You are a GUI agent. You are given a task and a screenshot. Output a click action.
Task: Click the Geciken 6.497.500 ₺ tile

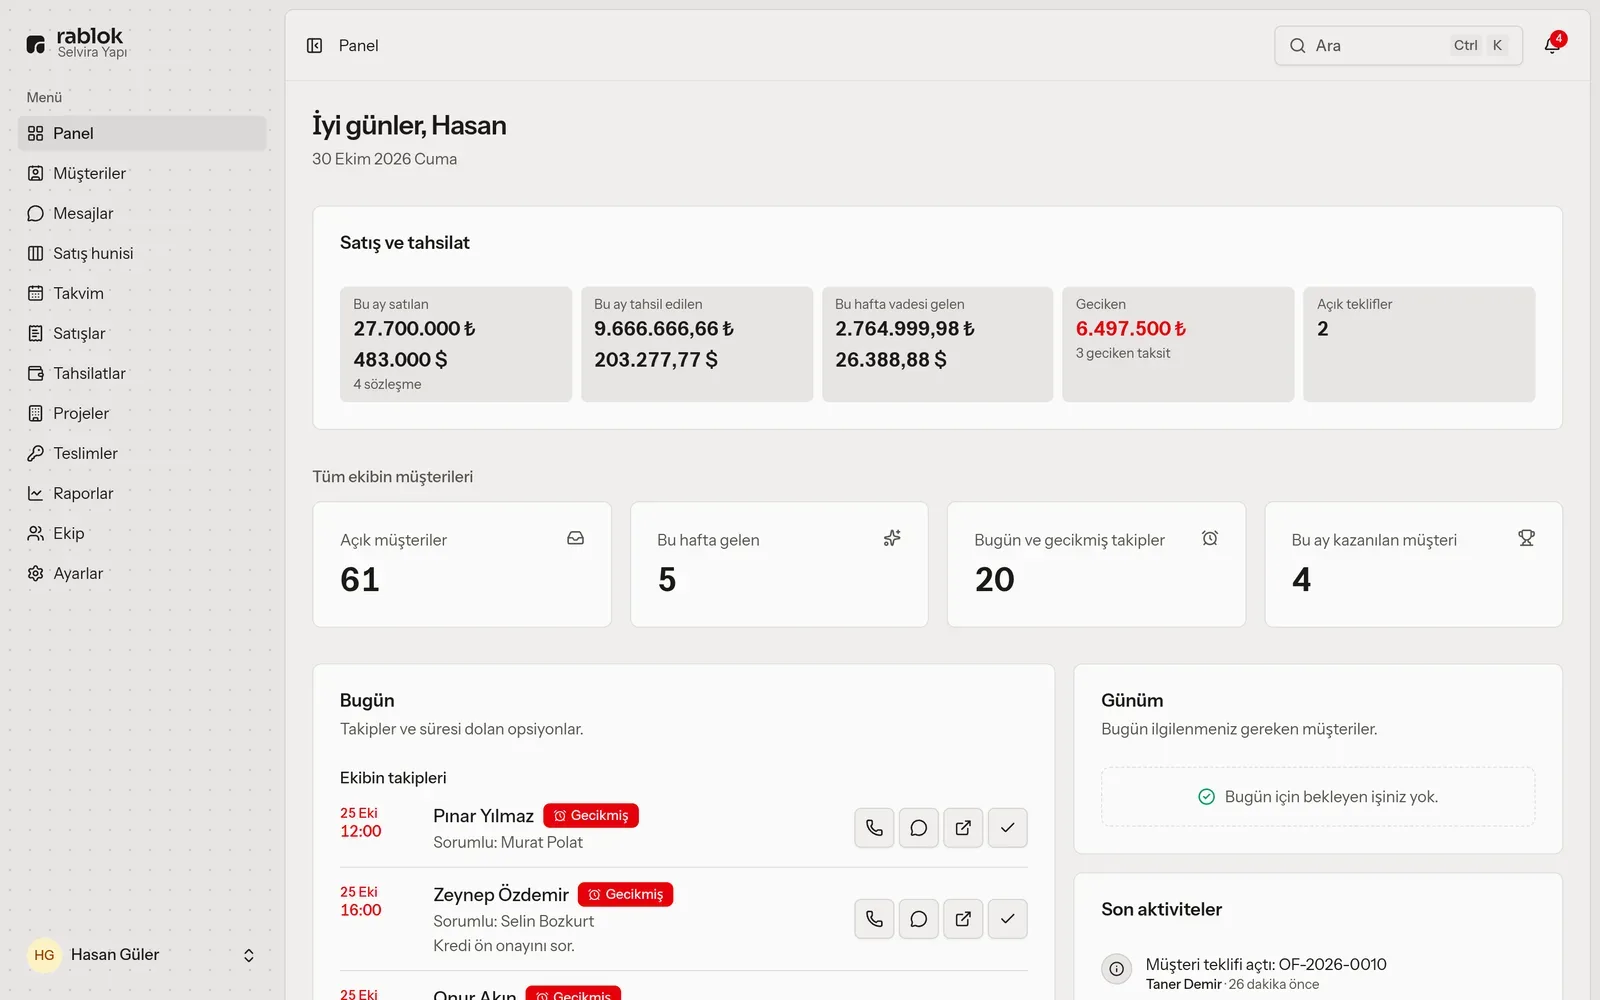1178,344
